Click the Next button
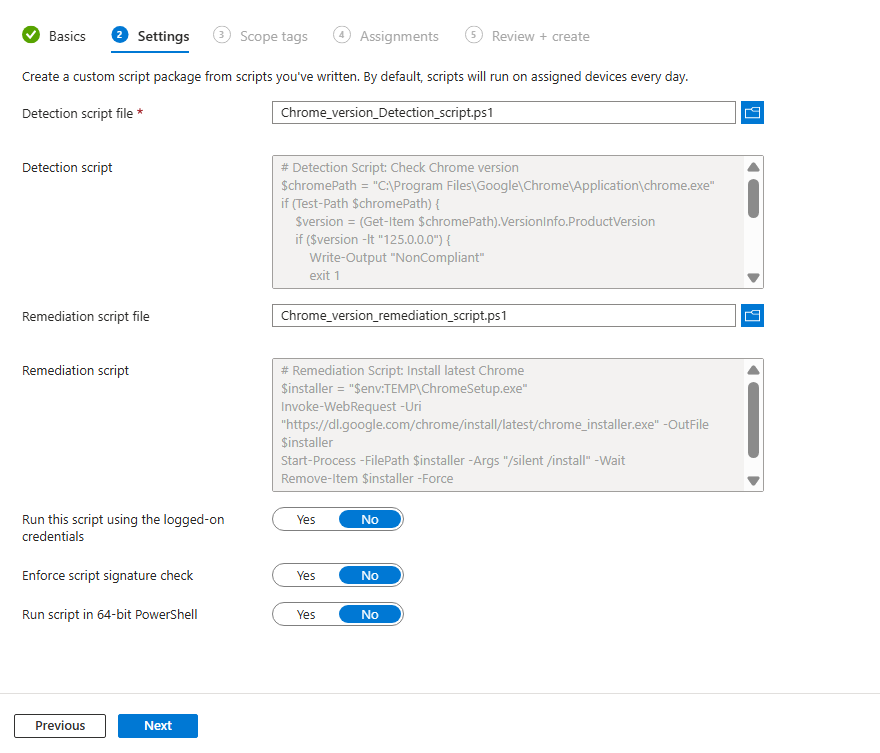The height and width of the screenshot is (753, 880). [x=158, y=726]
